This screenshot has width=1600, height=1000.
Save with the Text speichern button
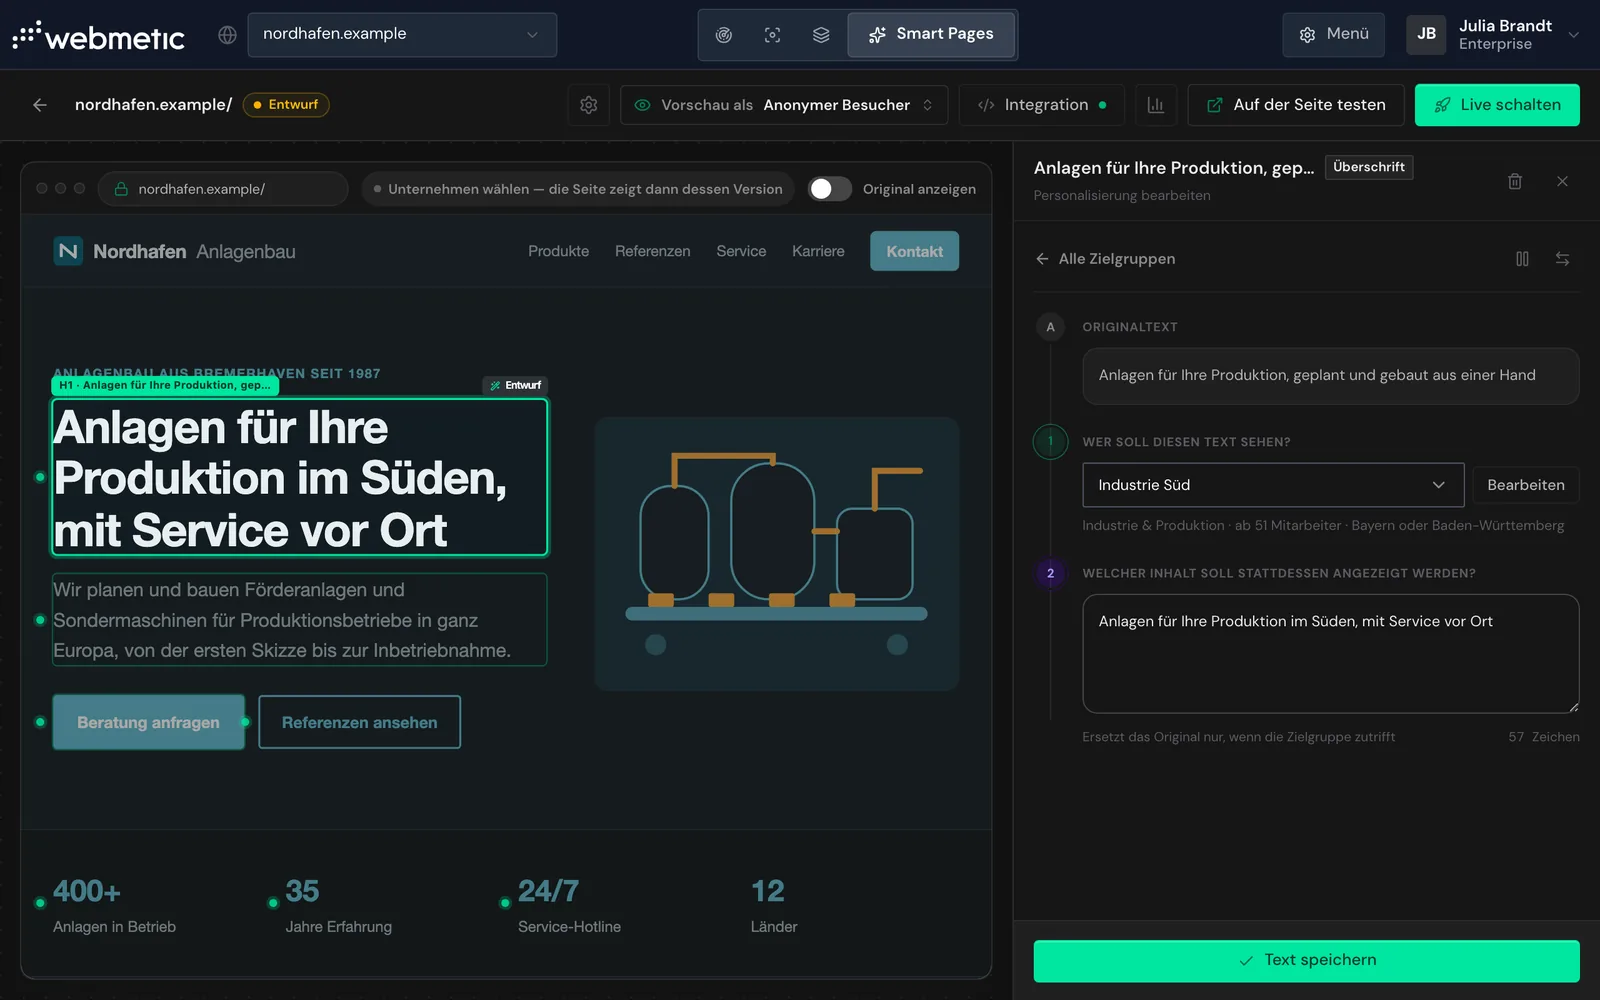coord(1306,961)
